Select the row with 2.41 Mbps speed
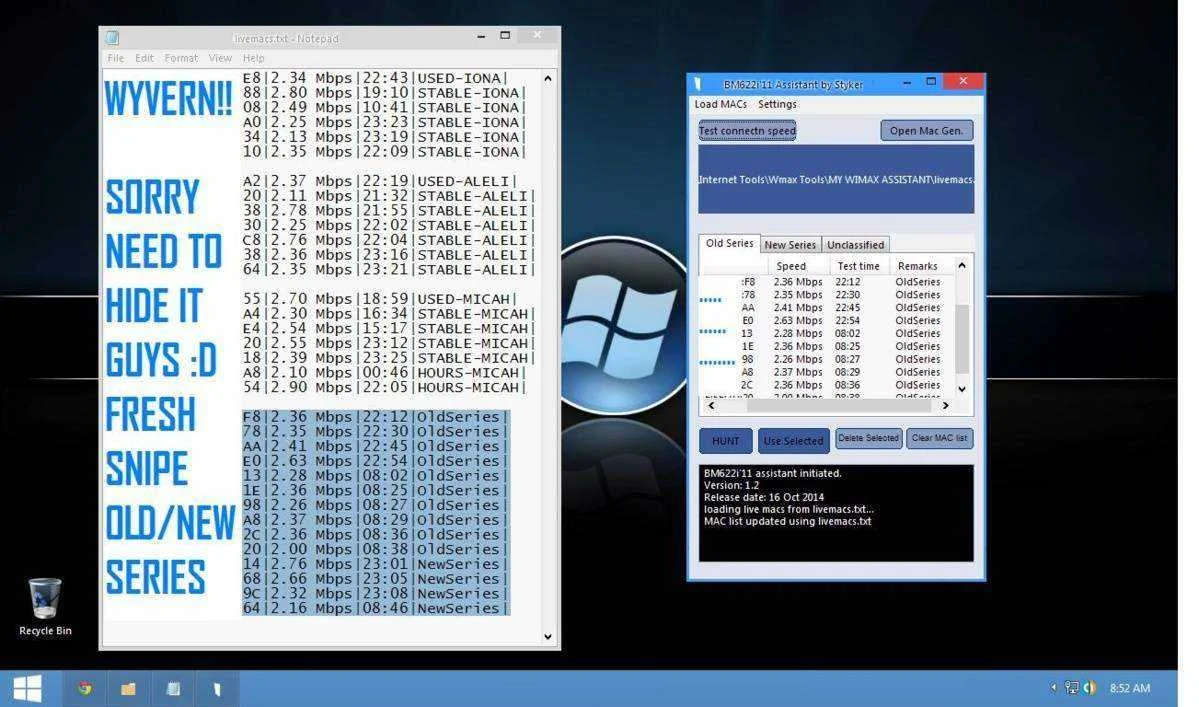This screenshot has width=1199, height=707. coord(826,307)
